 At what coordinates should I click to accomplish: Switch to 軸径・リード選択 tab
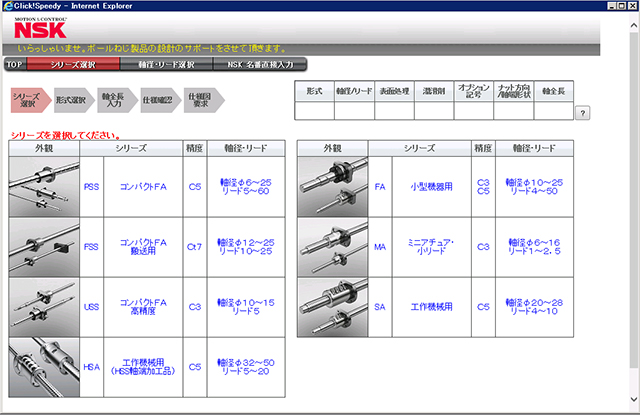[x=166, y=64]
